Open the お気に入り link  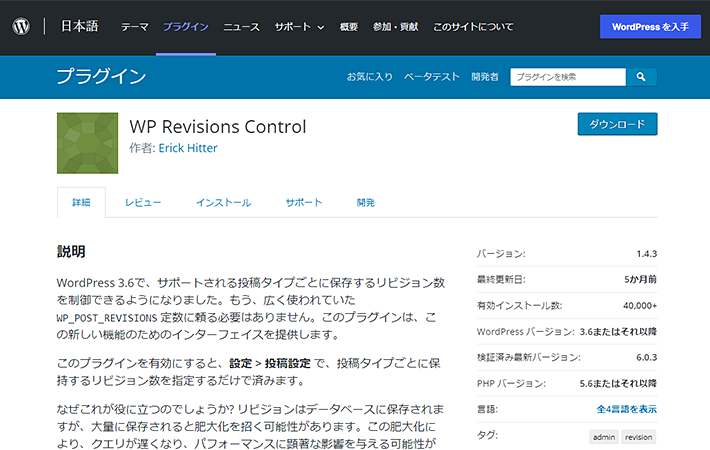click(369, 77)
